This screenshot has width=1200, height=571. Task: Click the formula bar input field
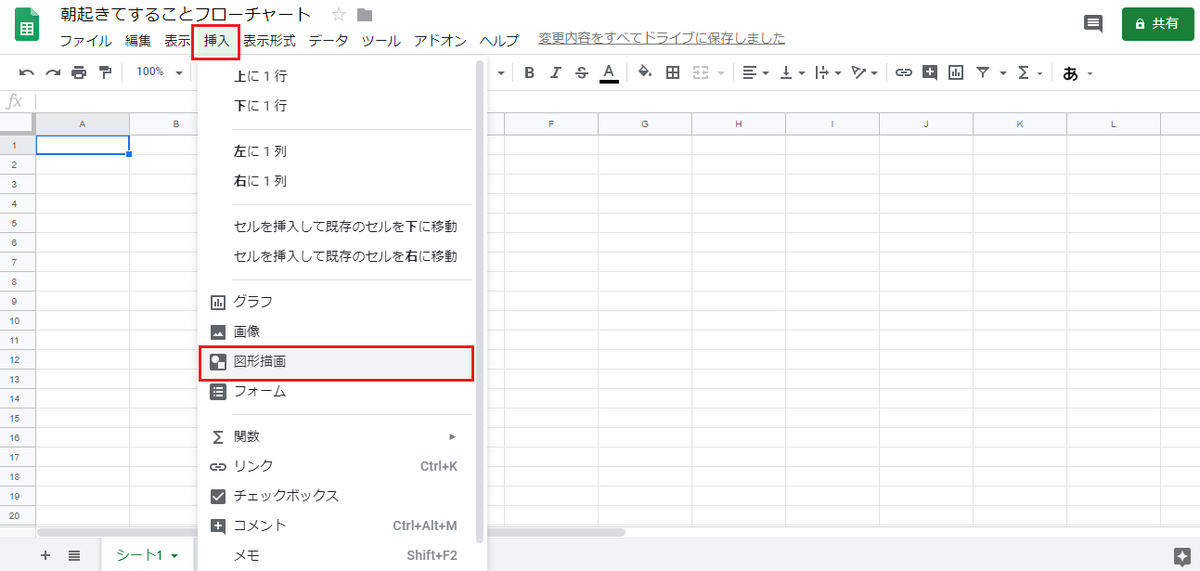pyautogui.click(x=618, y=101)
